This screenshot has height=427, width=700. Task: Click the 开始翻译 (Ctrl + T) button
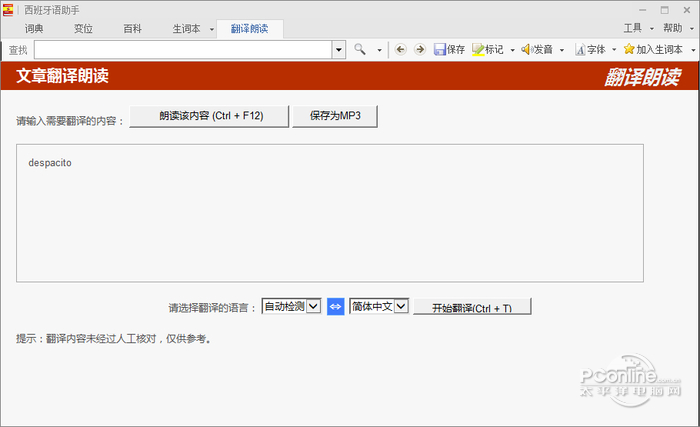[x=472, y=307]
